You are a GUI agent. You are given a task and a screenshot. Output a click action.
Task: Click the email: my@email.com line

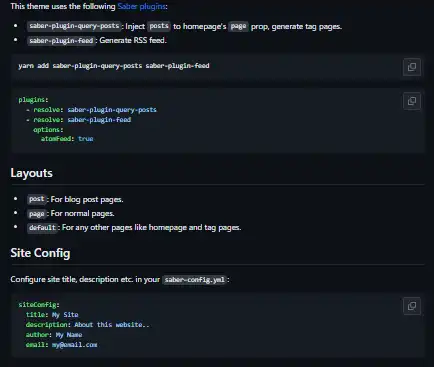point(61,345)
